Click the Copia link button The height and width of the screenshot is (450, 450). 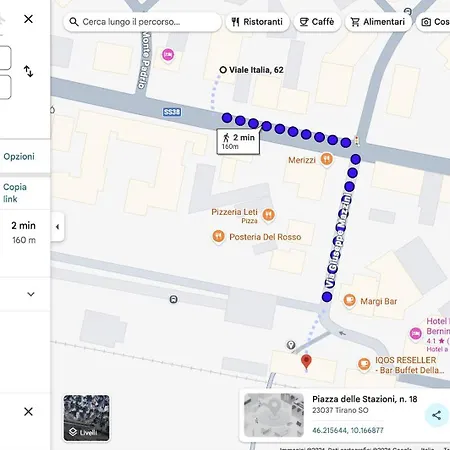point(15,193)
